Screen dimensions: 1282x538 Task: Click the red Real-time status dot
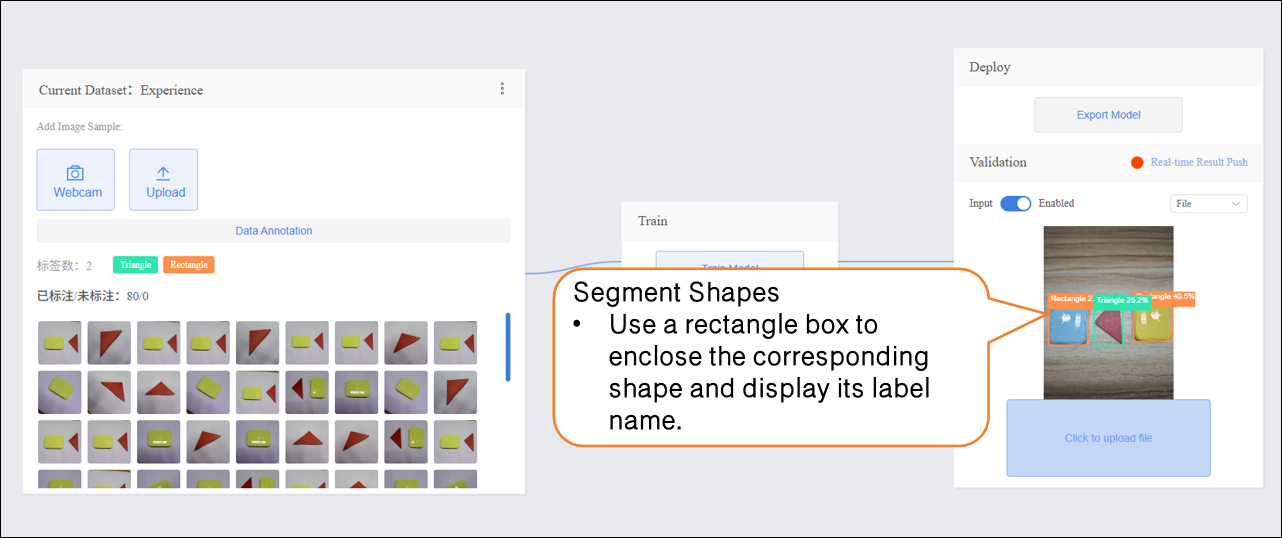[x=1137, y=163]
